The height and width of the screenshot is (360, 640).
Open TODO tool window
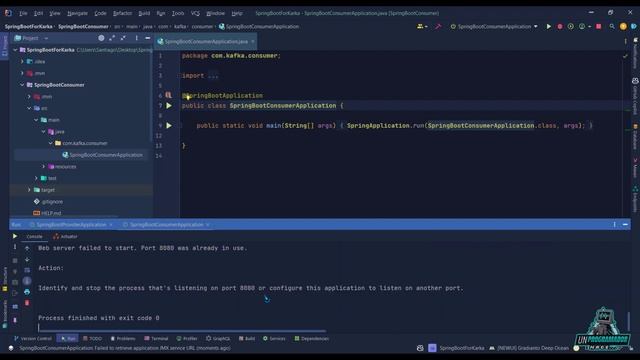[x=92, y=338]
